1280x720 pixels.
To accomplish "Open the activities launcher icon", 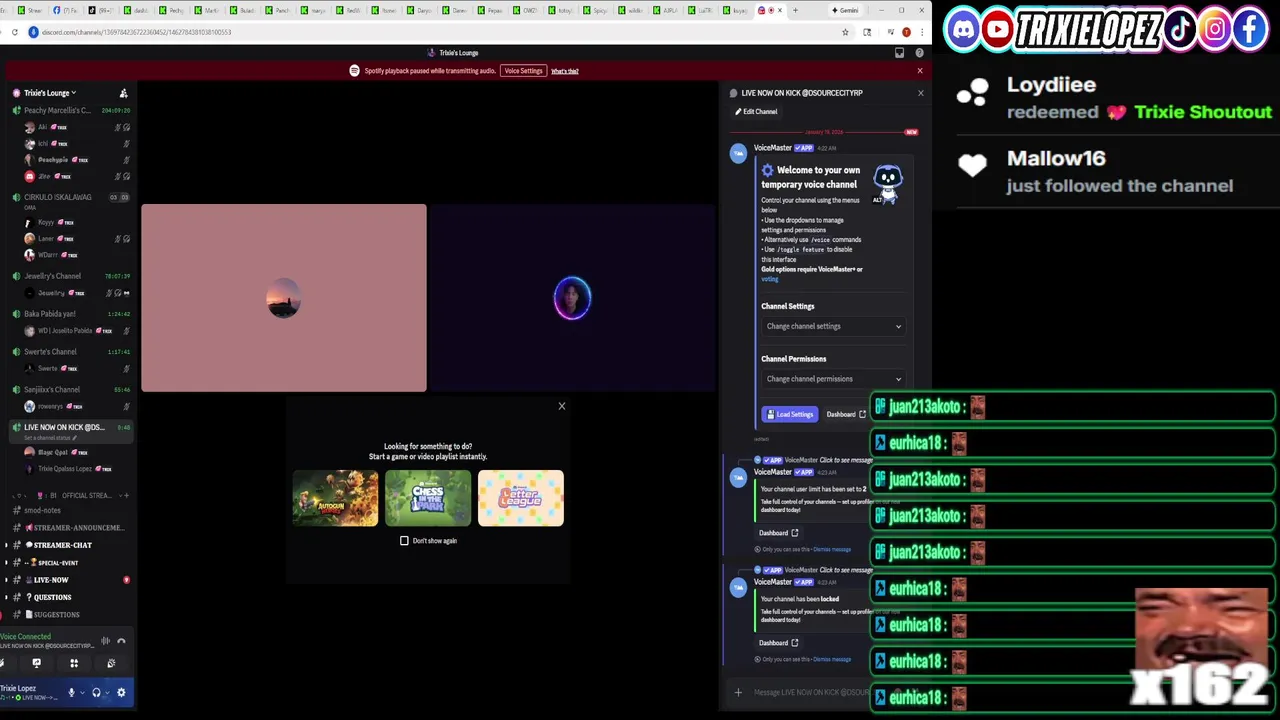I will coord(74,663).
